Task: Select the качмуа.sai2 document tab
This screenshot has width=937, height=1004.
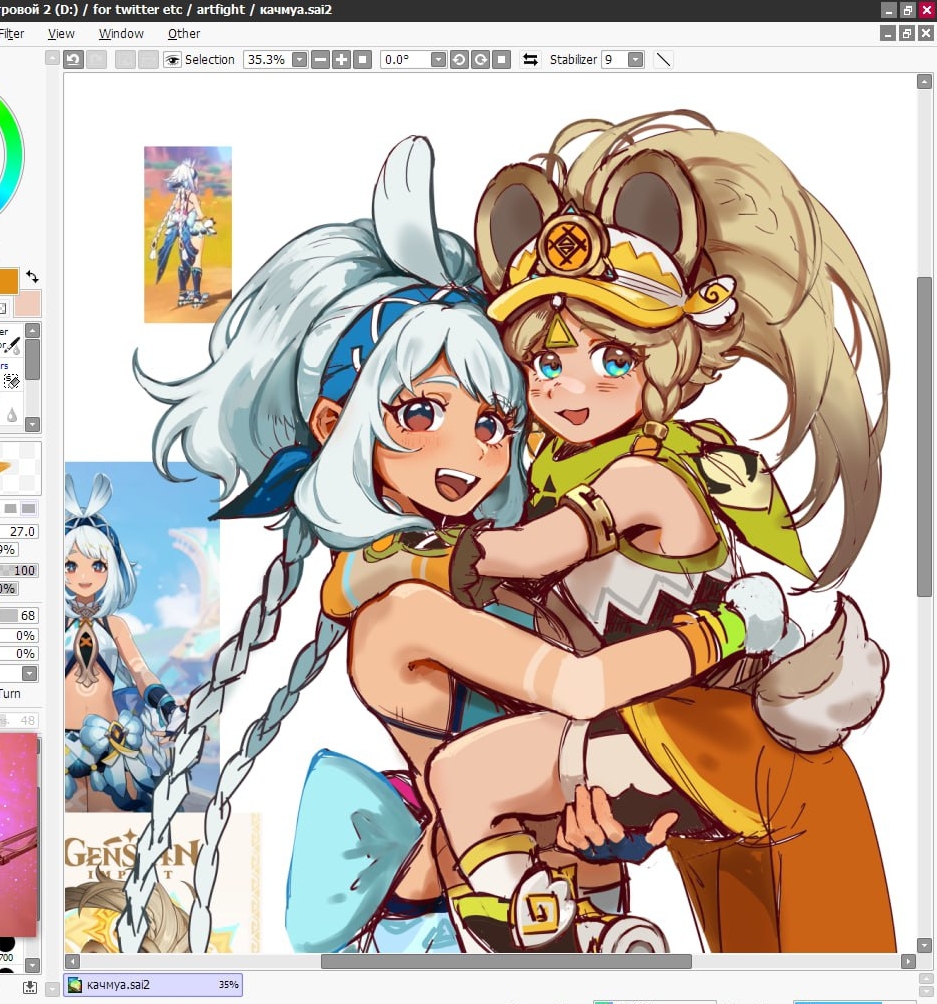Action: [152, 985]
